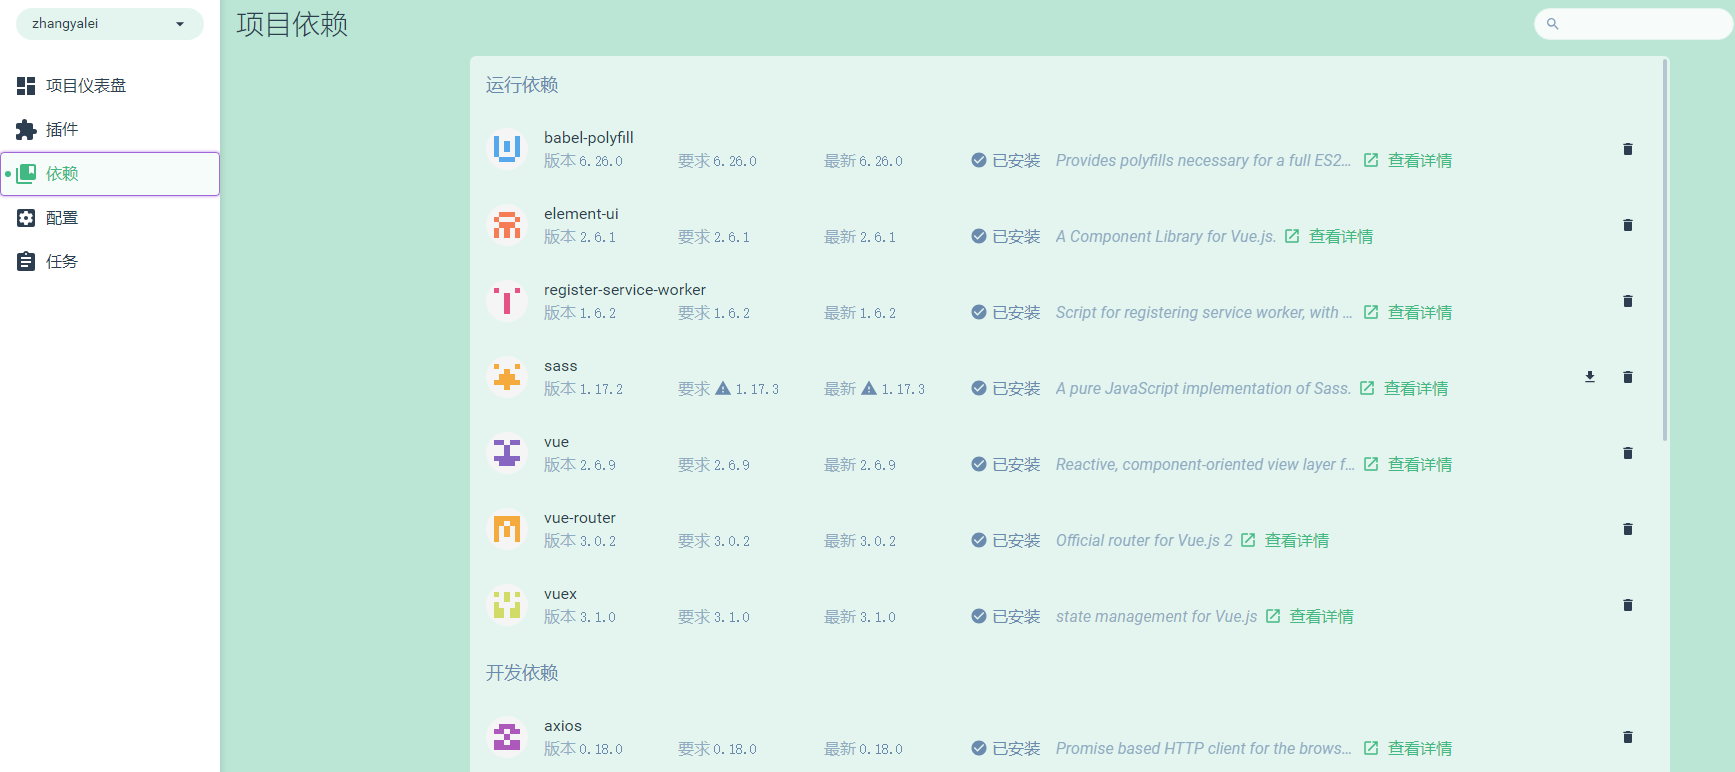Open the 项目仪表盘 dashboard page

86,86
